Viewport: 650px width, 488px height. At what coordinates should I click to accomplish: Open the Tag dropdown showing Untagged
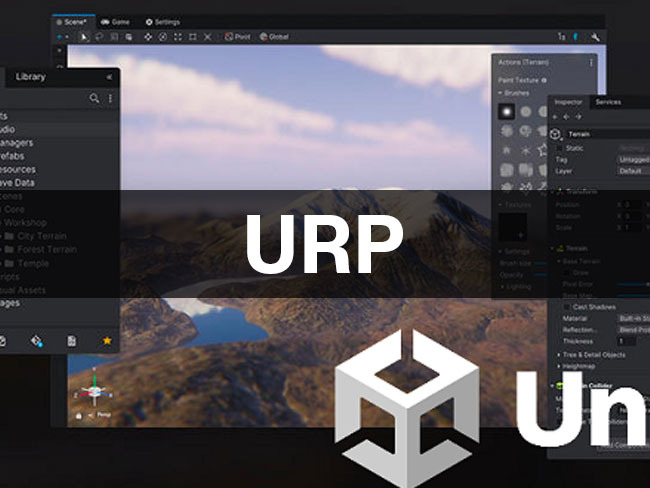pyautogui.click(x=633, y=160)
